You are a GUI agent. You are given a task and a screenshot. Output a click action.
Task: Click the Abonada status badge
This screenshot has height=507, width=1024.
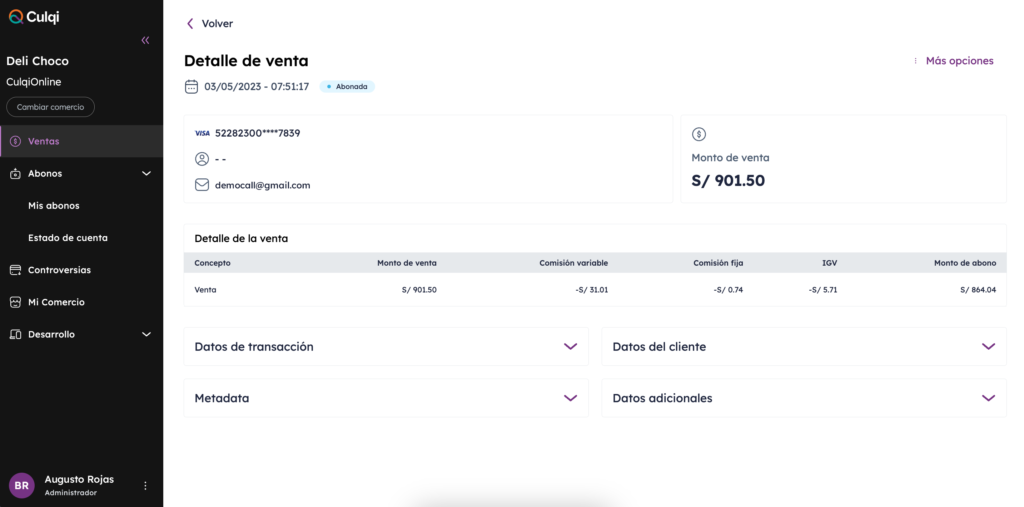pos(347,86)
